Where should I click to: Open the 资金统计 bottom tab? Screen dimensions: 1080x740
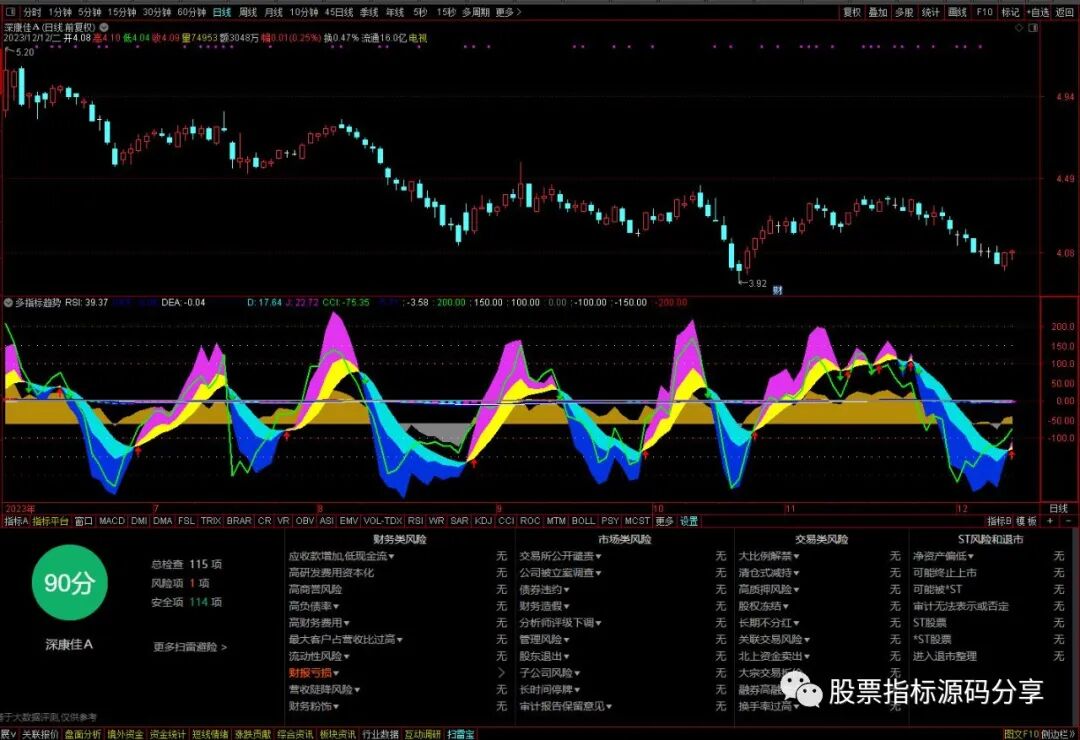point(167,734)
